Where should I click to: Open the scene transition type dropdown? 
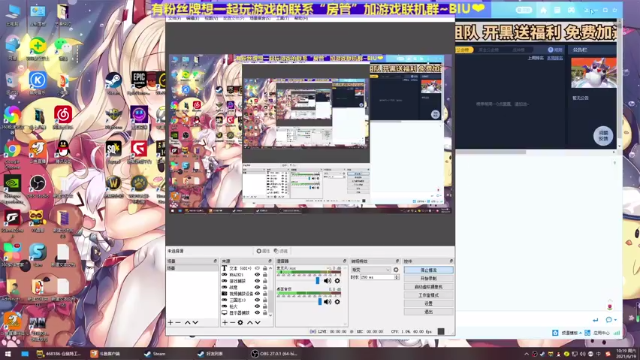click(x=371, y=270)
